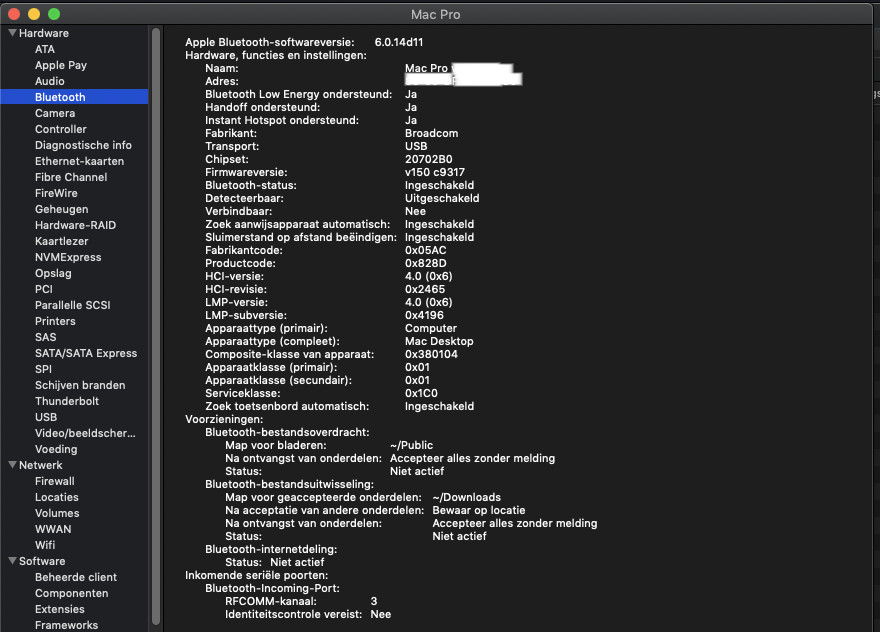Open the SAS entry
The height and width of the screenshot is (632, 880).
click(x=45, y=337)
